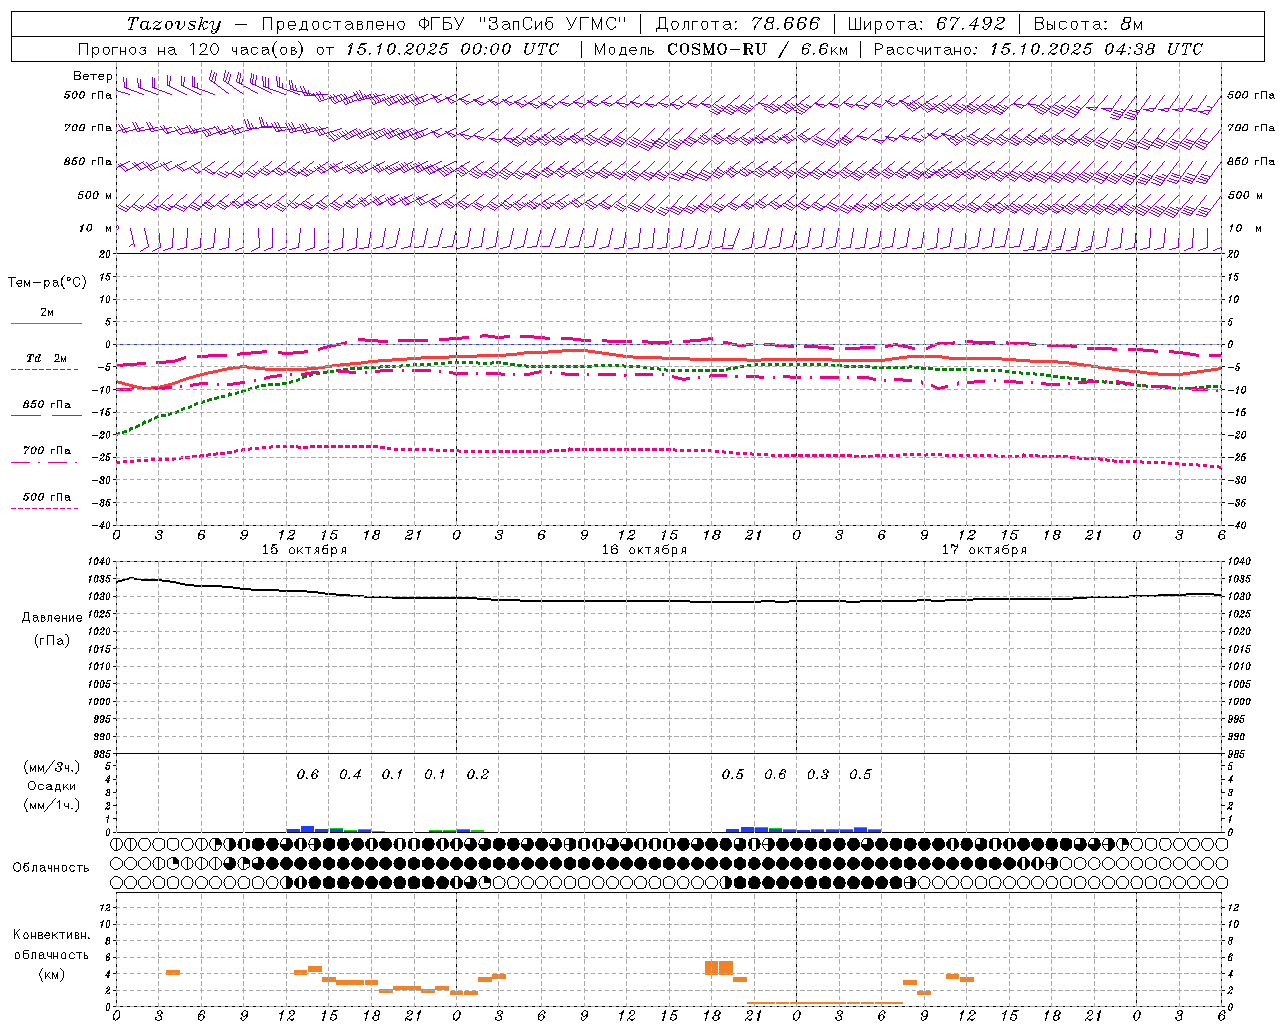Click the Долгота: 78.666 value
1280x1024 pixels.
click(x=738, y=24)
